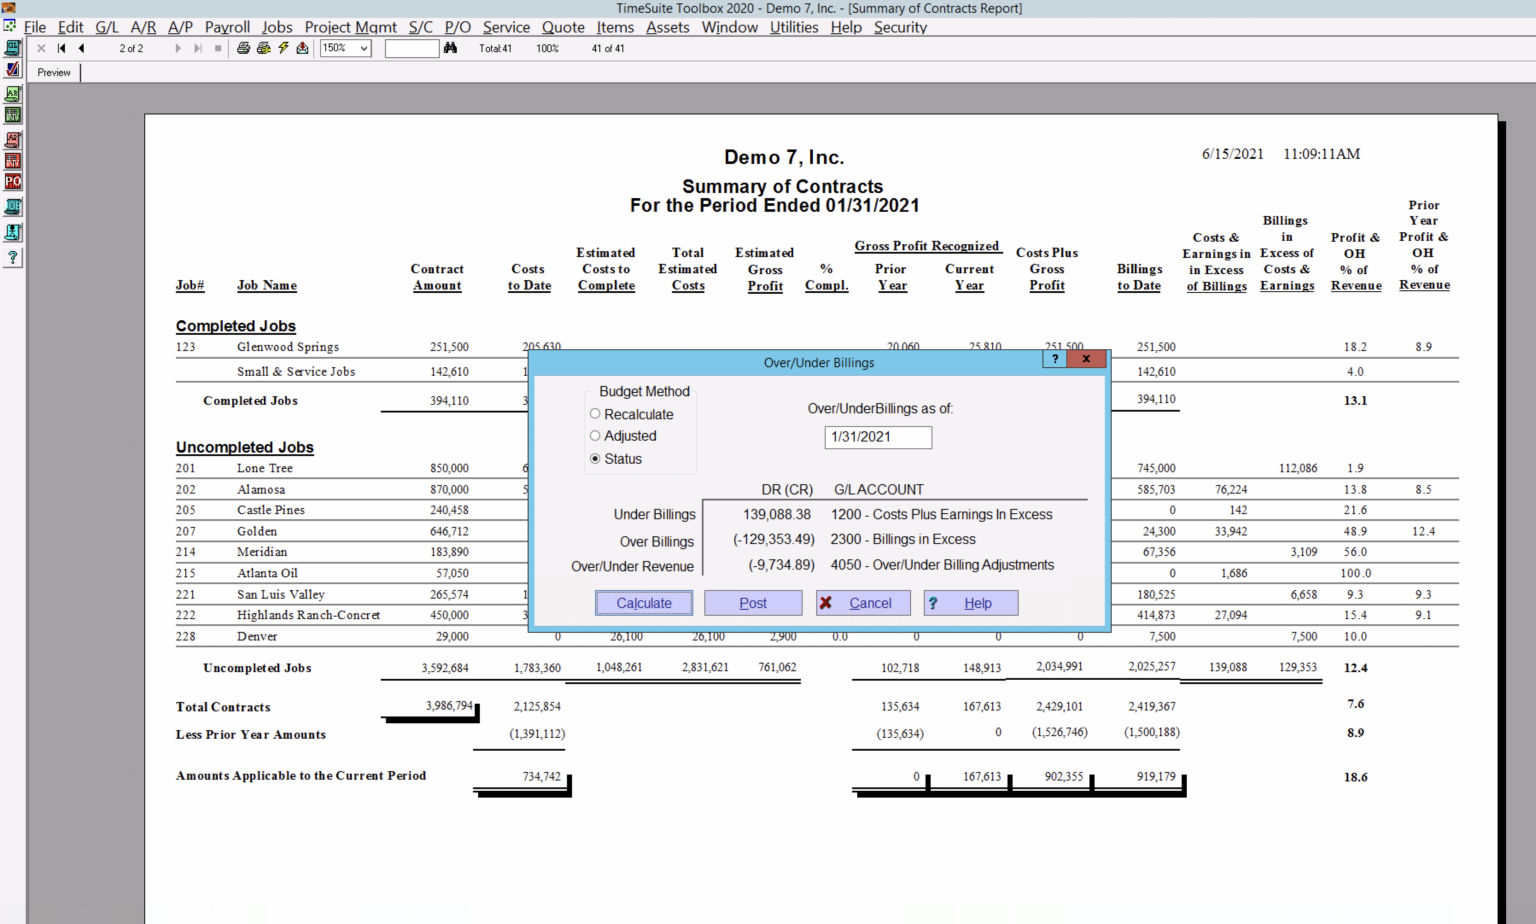The width and height of the screenshot is (1536, 924).
Task: Click the Post button
Action: (x=753, y=603)
